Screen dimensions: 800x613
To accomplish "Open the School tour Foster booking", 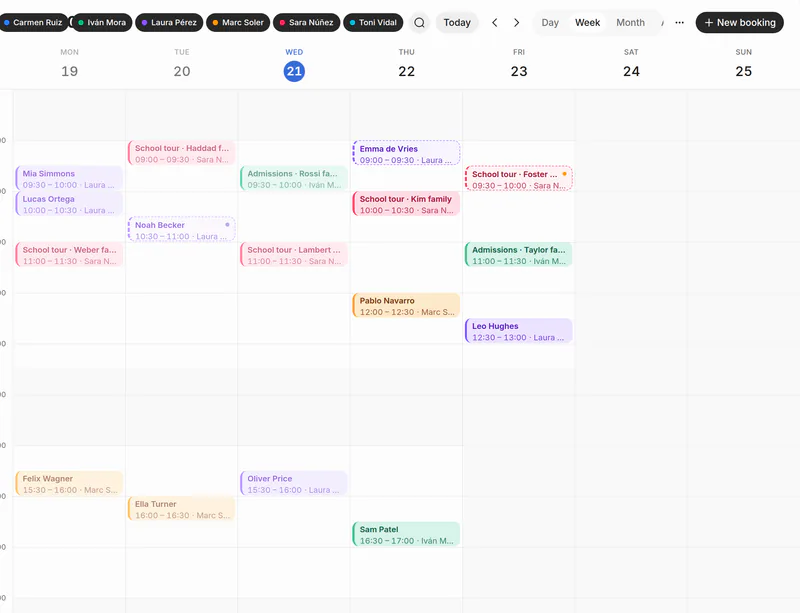I will pos(519,179).
